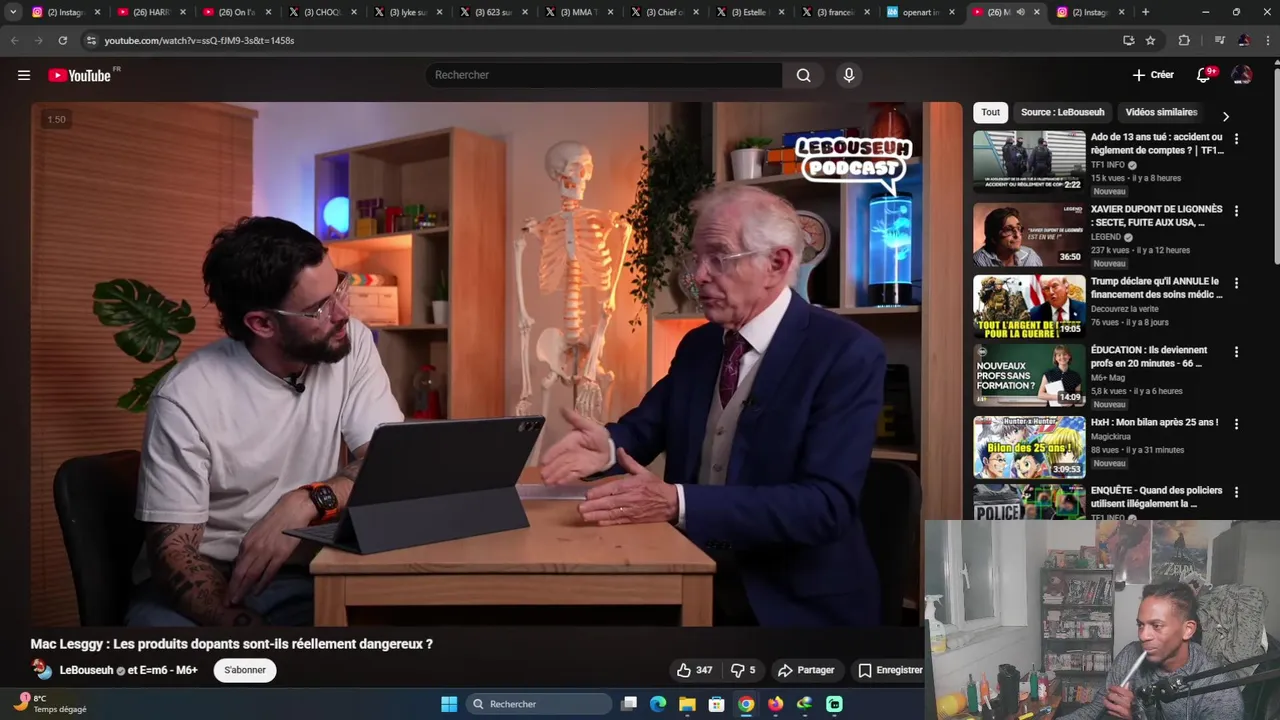Image resolution: width=1280 pixels, height=720 pixels.
Task: Open Trump 'ANNULE le financement' thumbnail
Action: 1029,306
